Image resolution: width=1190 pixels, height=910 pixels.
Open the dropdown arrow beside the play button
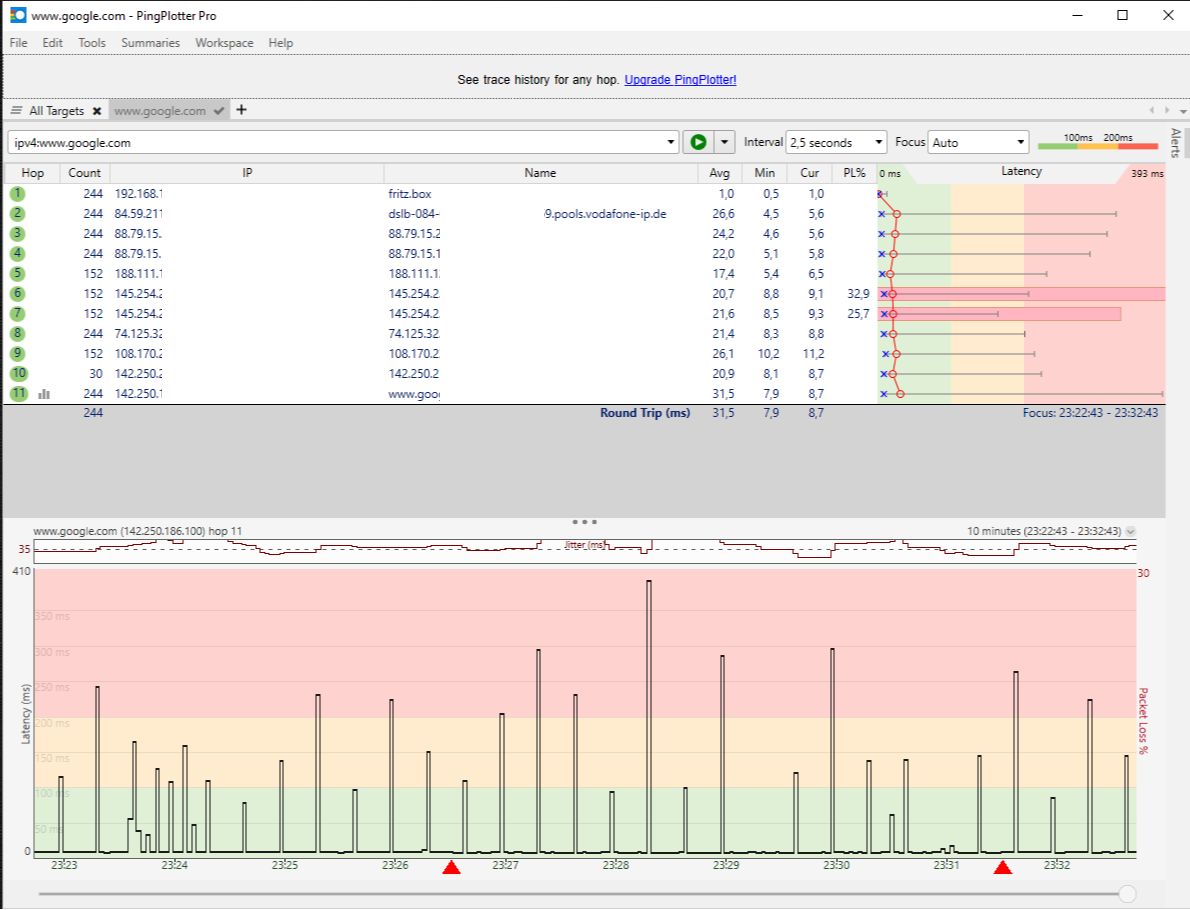[725, 142]
